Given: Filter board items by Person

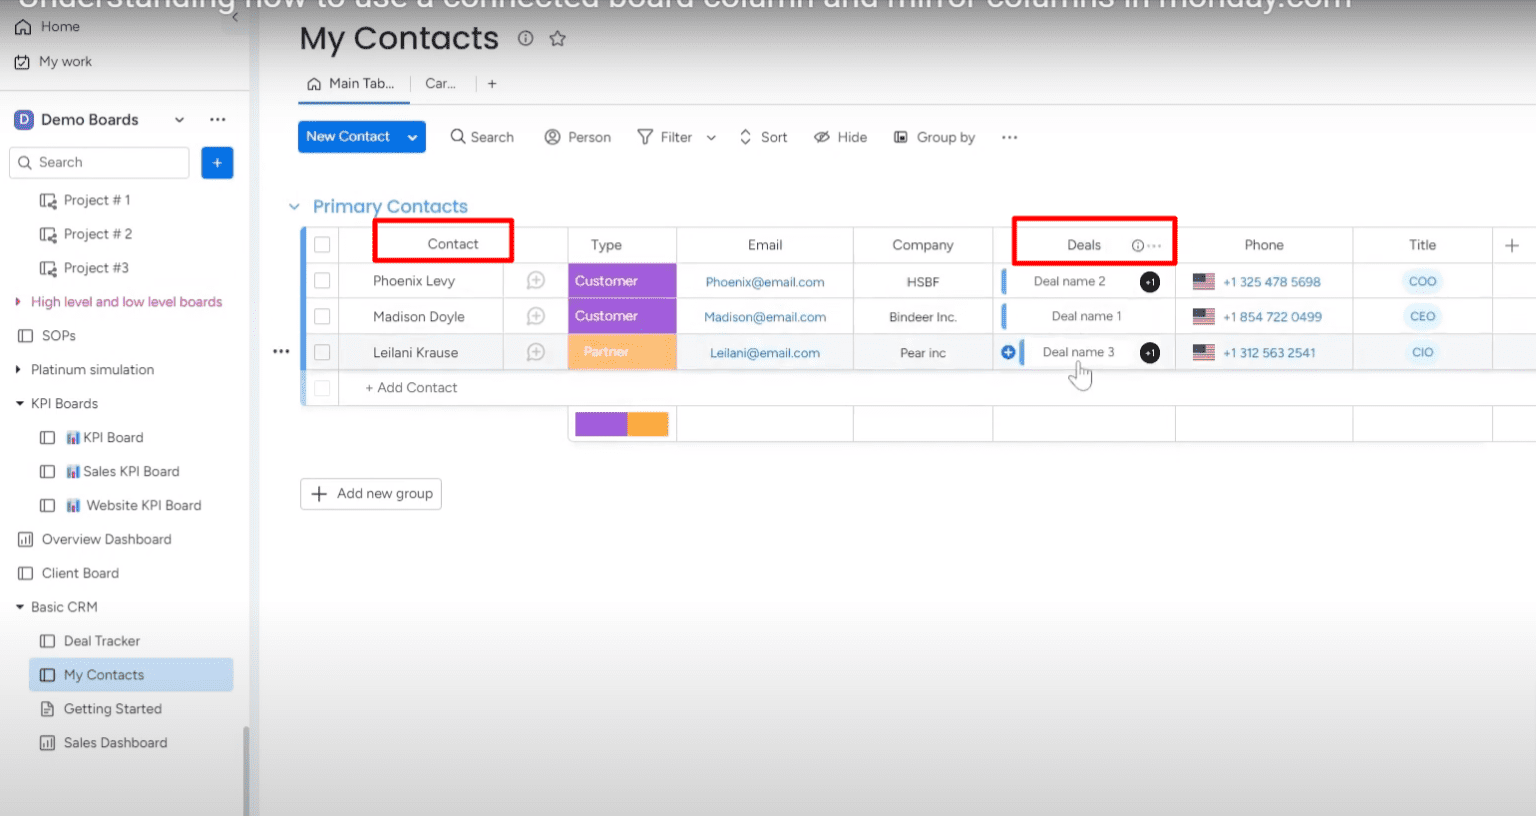Looking at the screenshot, I should coord(577,137).
